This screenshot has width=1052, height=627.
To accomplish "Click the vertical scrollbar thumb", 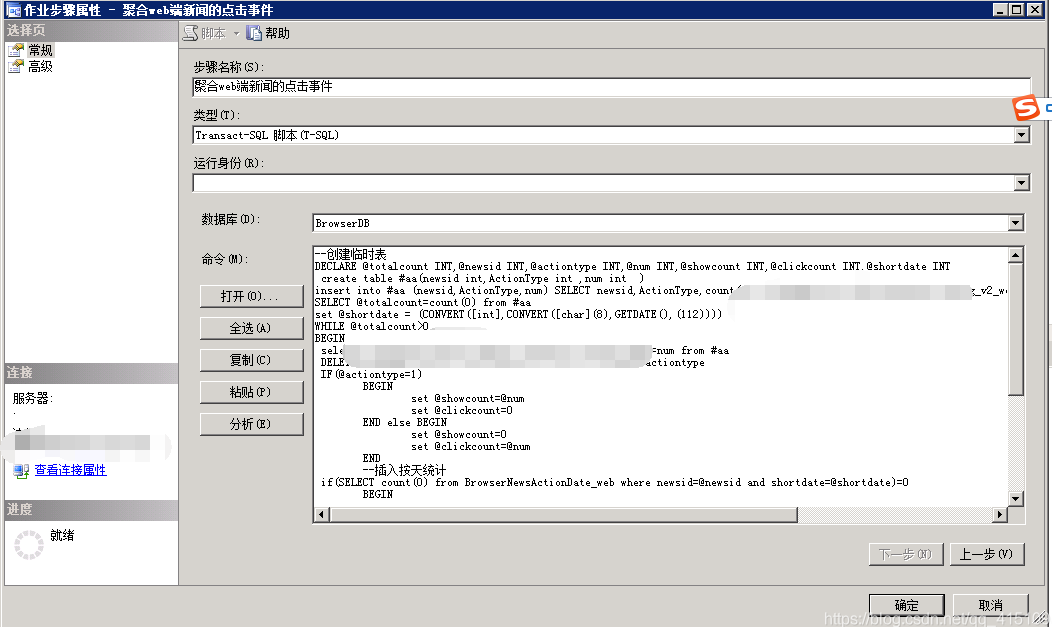I will point(1016,329).
